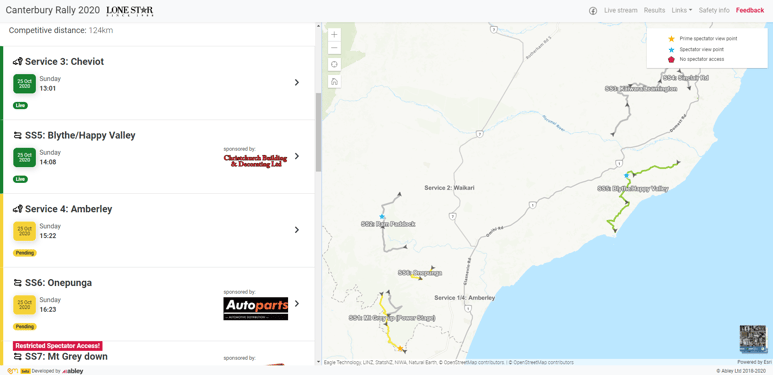Click the QR code thumbnail on map

click(753, 339)
